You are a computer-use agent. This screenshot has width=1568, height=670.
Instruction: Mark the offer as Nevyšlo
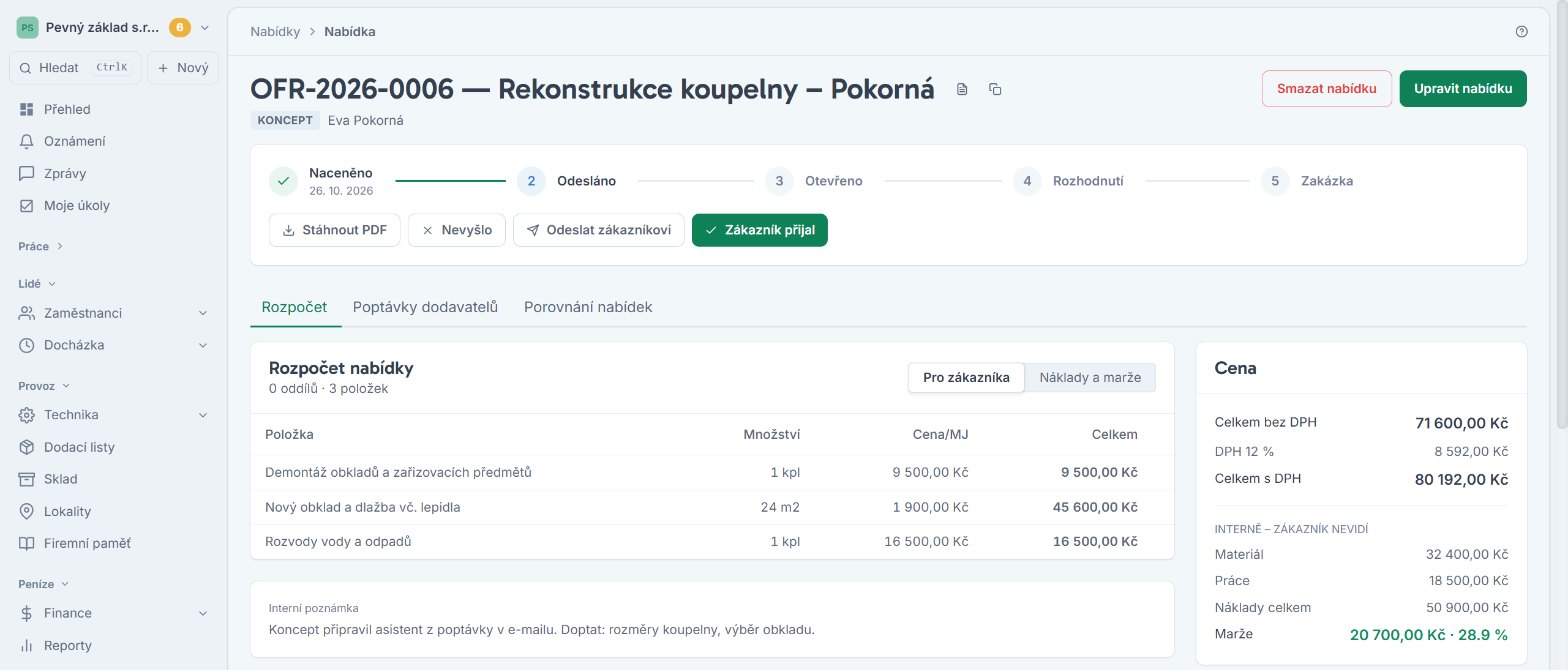(x=457, y=230)
